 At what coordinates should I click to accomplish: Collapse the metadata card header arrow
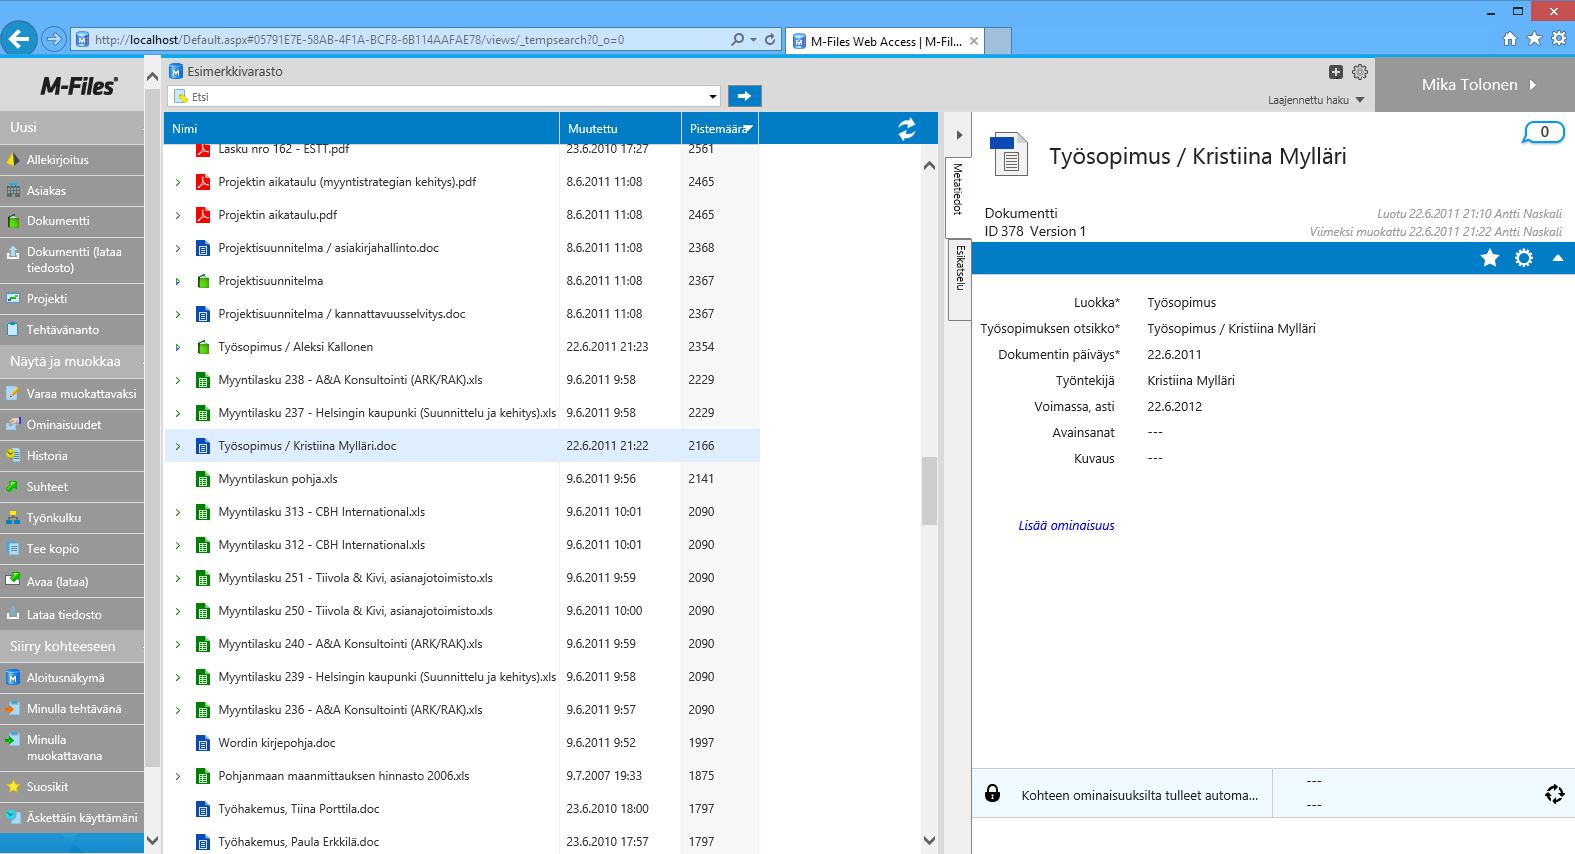(x=1557, y=258)
